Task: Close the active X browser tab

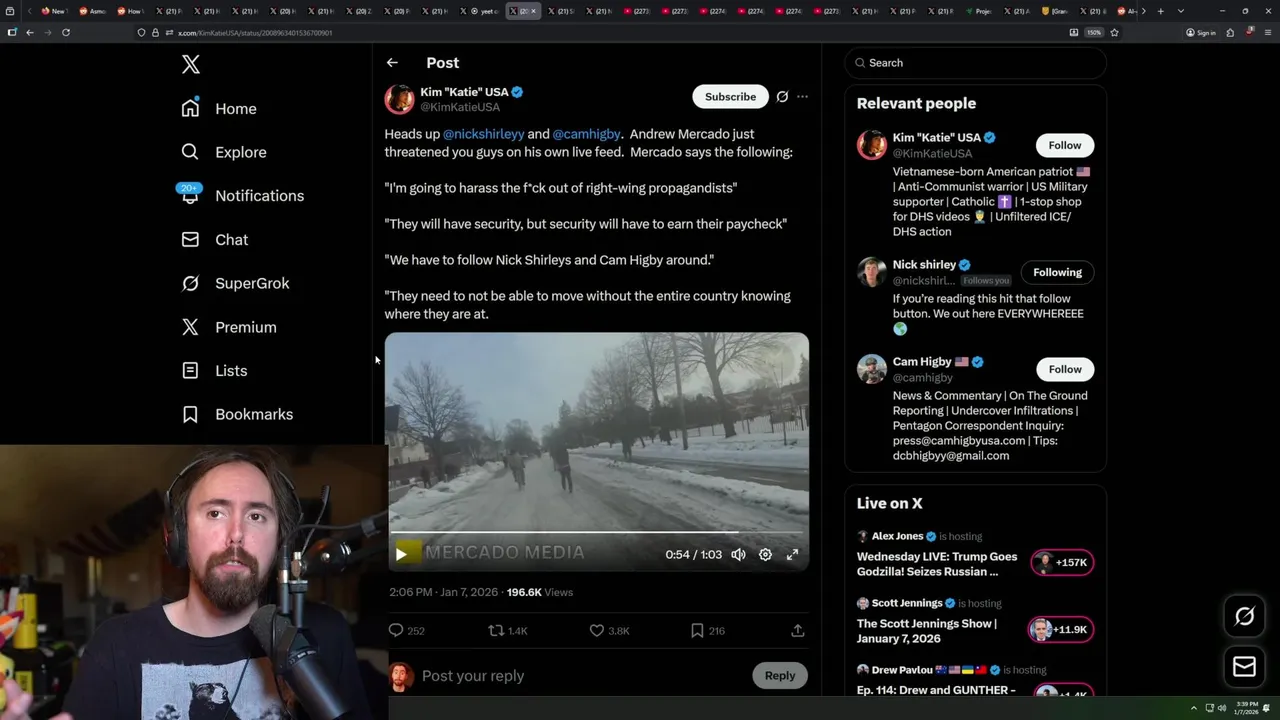Action: [533, 11]
